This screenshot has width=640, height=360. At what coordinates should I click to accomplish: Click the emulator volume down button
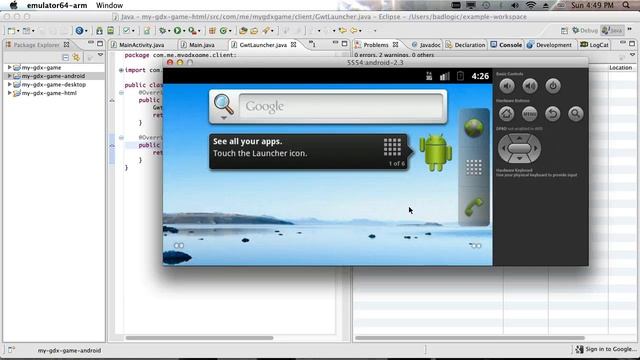507,86
